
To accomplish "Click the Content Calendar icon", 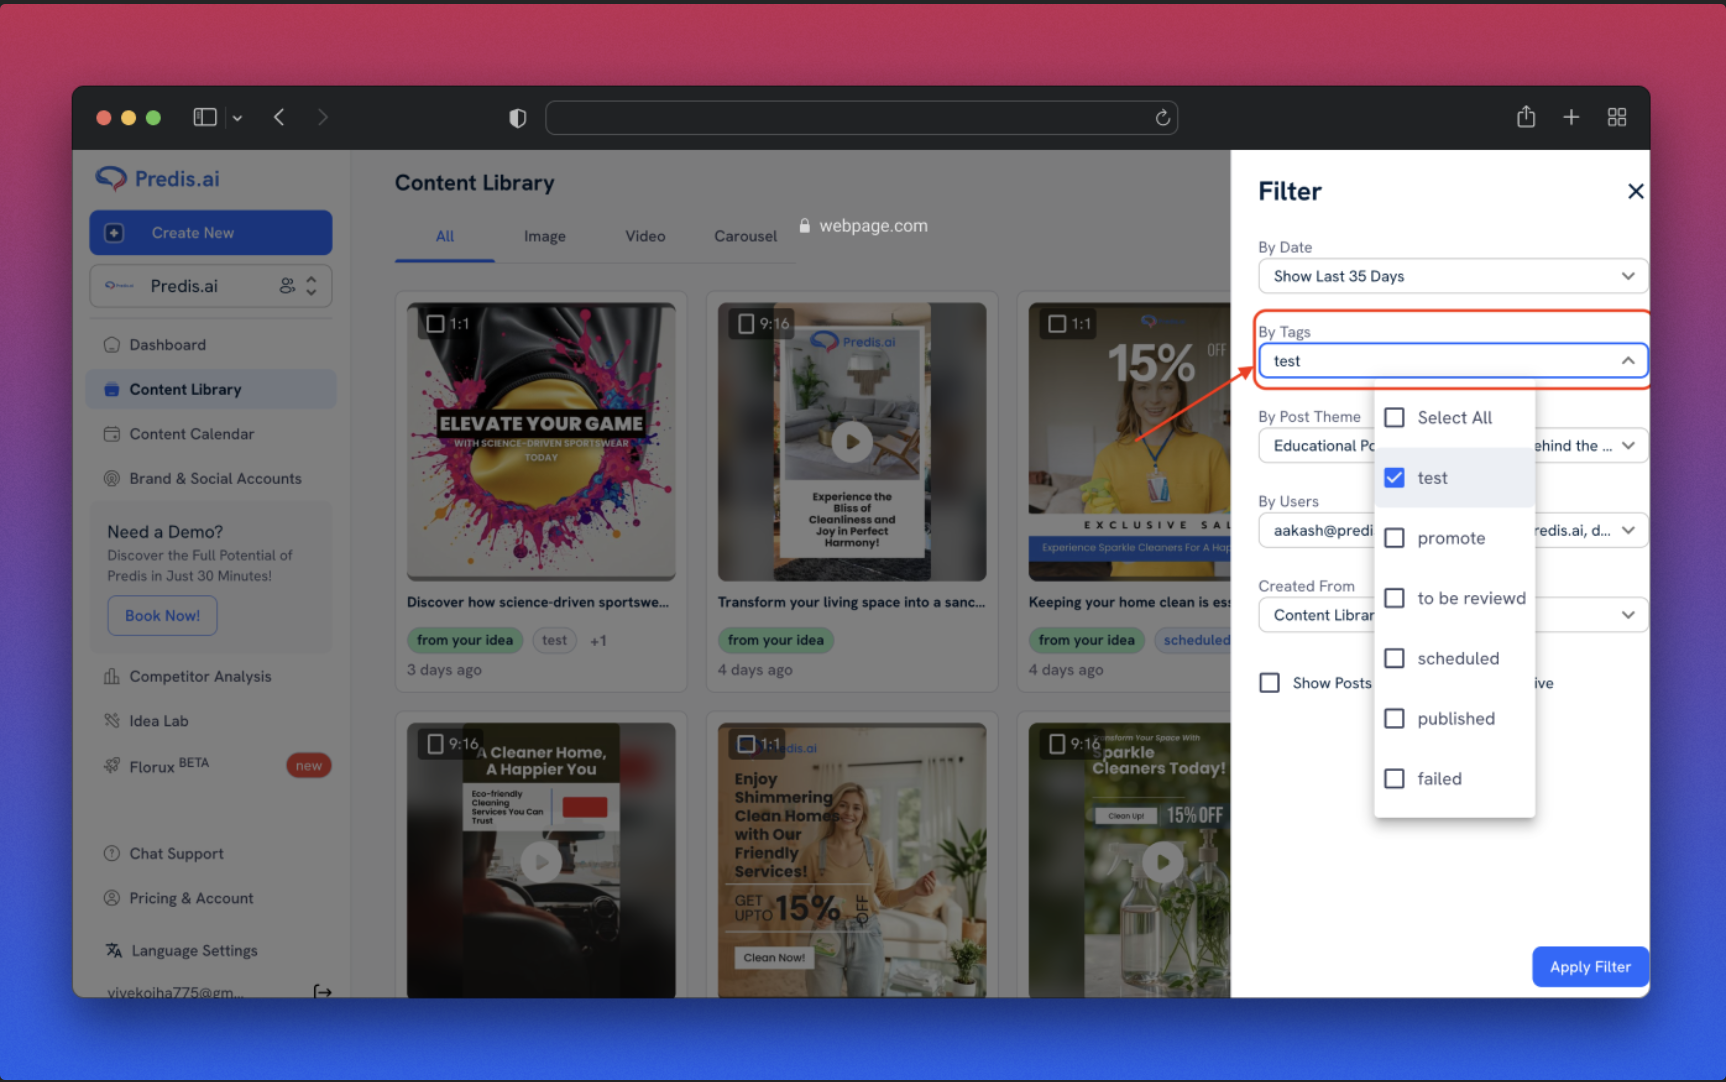I will pos(112,434).
